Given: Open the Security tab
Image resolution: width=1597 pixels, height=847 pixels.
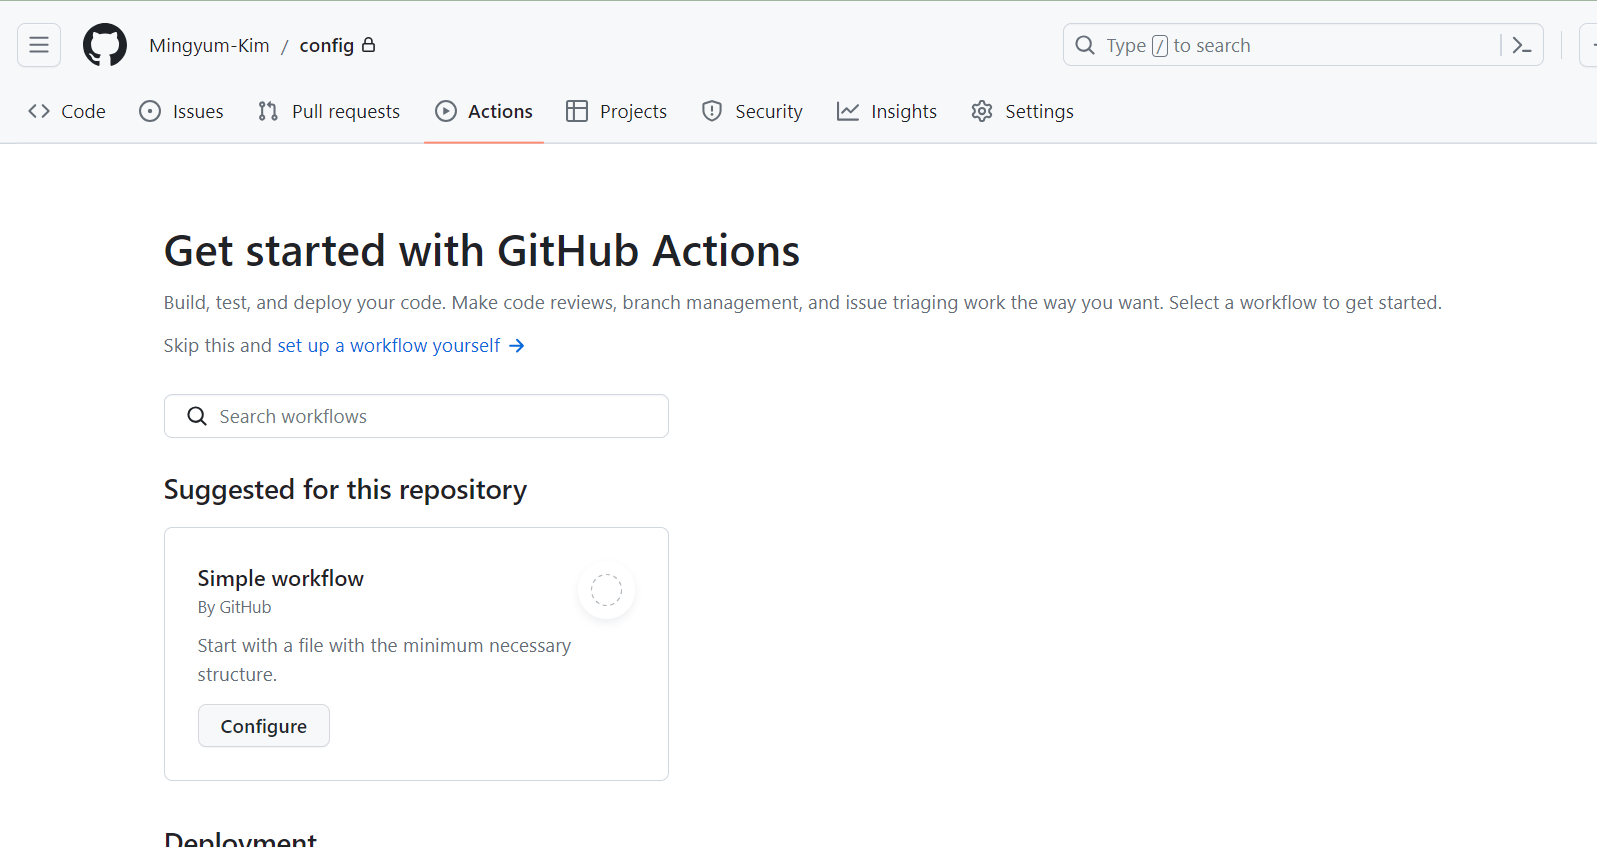Looking at the screenshot, I should tap(753, 111).
